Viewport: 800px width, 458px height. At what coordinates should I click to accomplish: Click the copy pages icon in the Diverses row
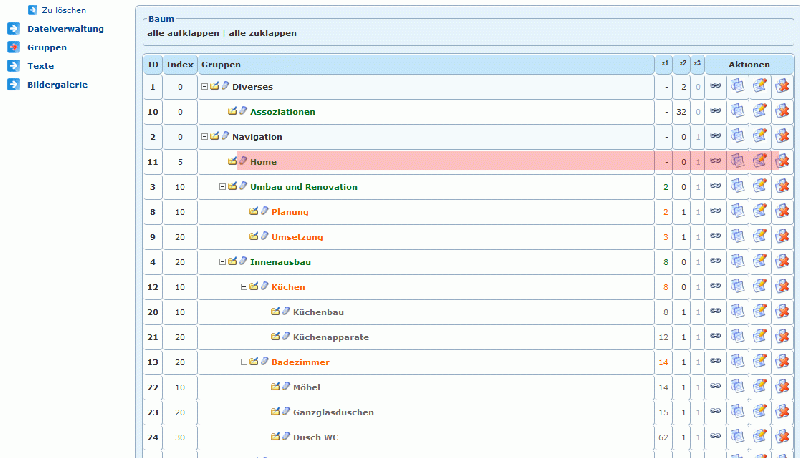(x=737, y=86)
